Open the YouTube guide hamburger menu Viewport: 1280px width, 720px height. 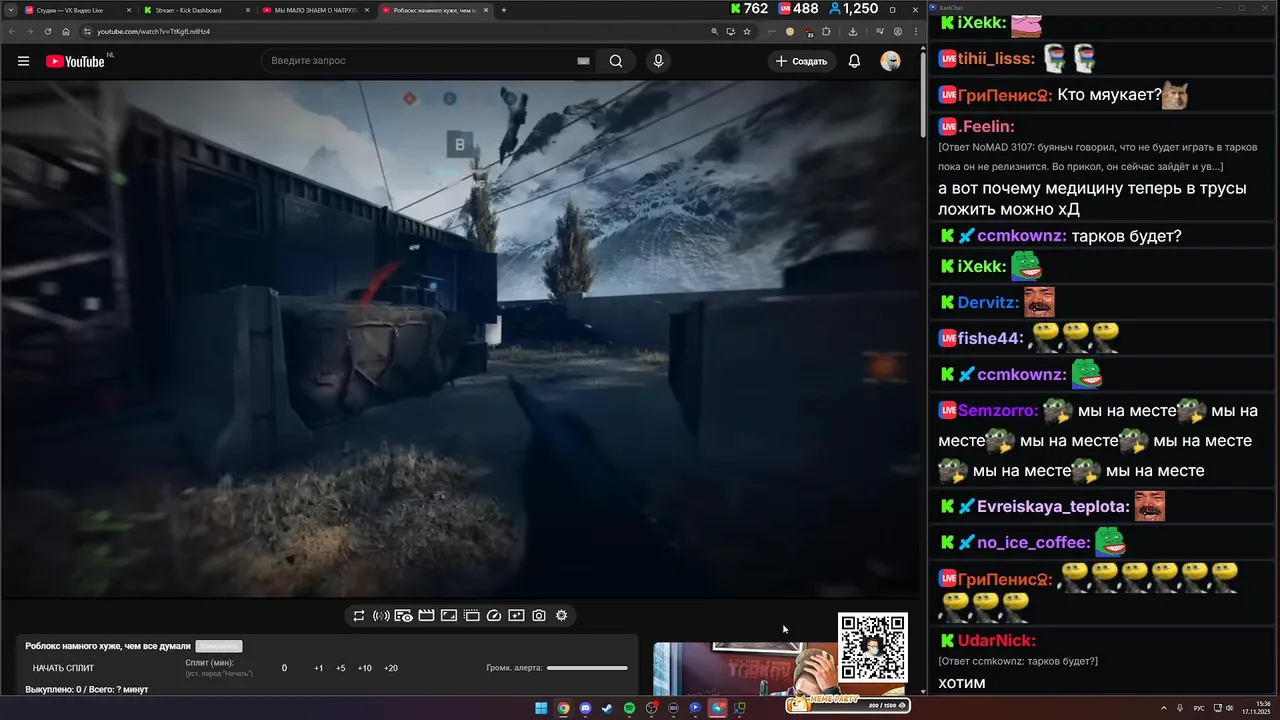pyautogui.click(x=23, y=61)
